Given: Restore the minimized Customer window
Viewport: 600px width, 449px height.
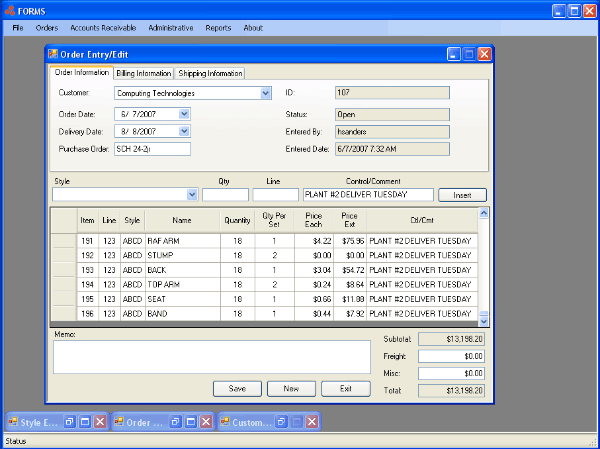Looking at the screenshot, I should pos(281,422).
